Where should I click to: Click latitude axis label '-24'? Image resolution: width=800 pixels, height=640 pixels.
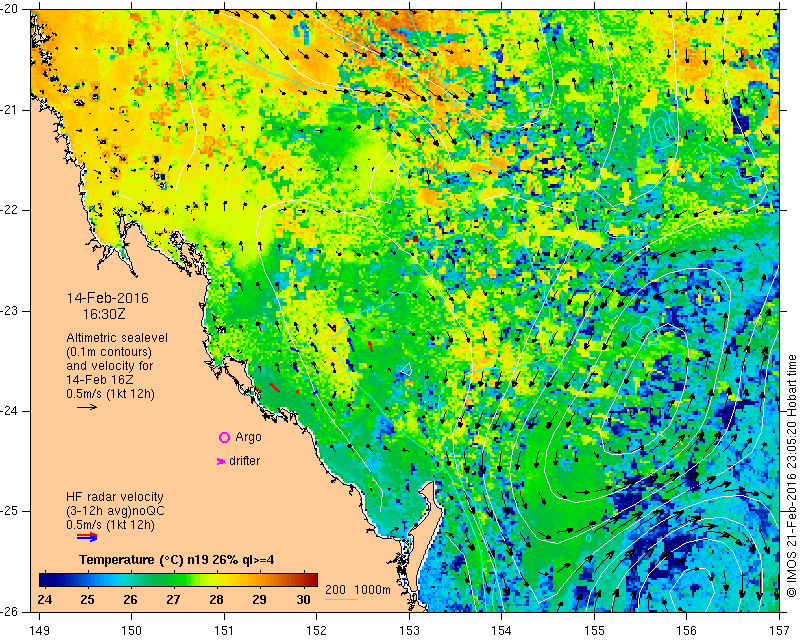pyautogui.click(x=10, y=410)
